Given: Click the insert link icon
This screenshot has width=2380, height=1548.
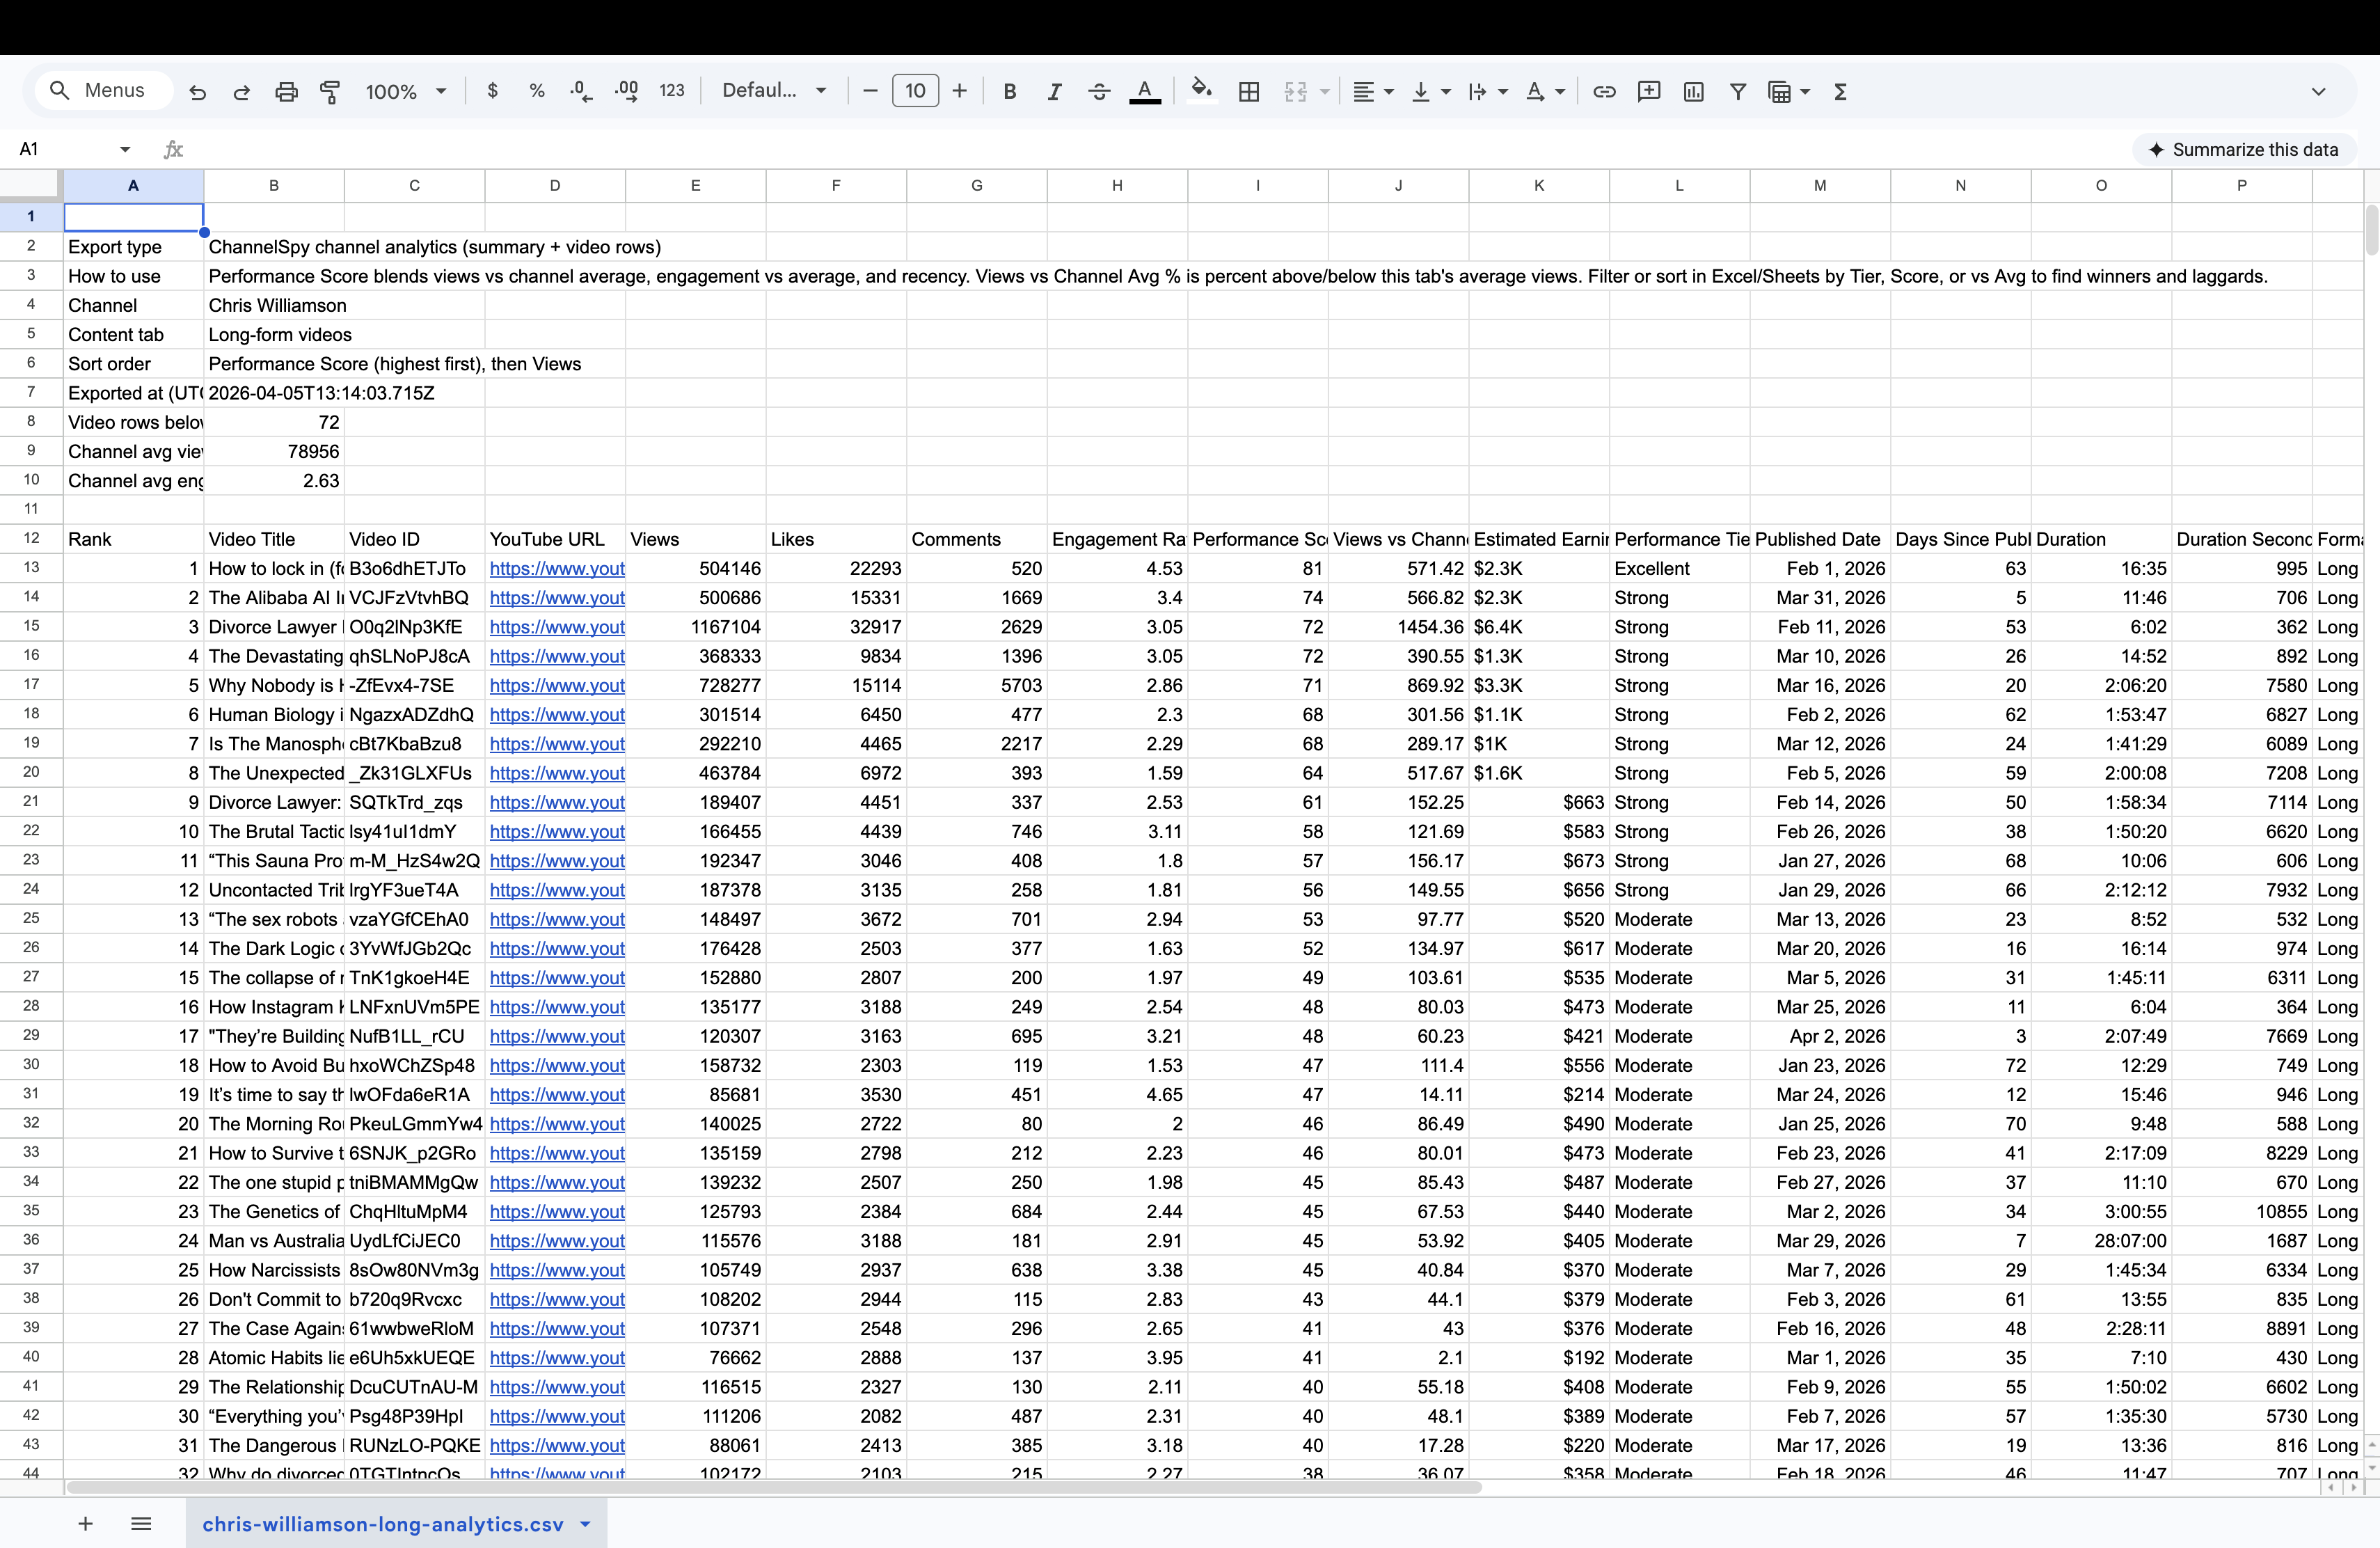Looking at the screenshot, I should (x=1604, y=92).
